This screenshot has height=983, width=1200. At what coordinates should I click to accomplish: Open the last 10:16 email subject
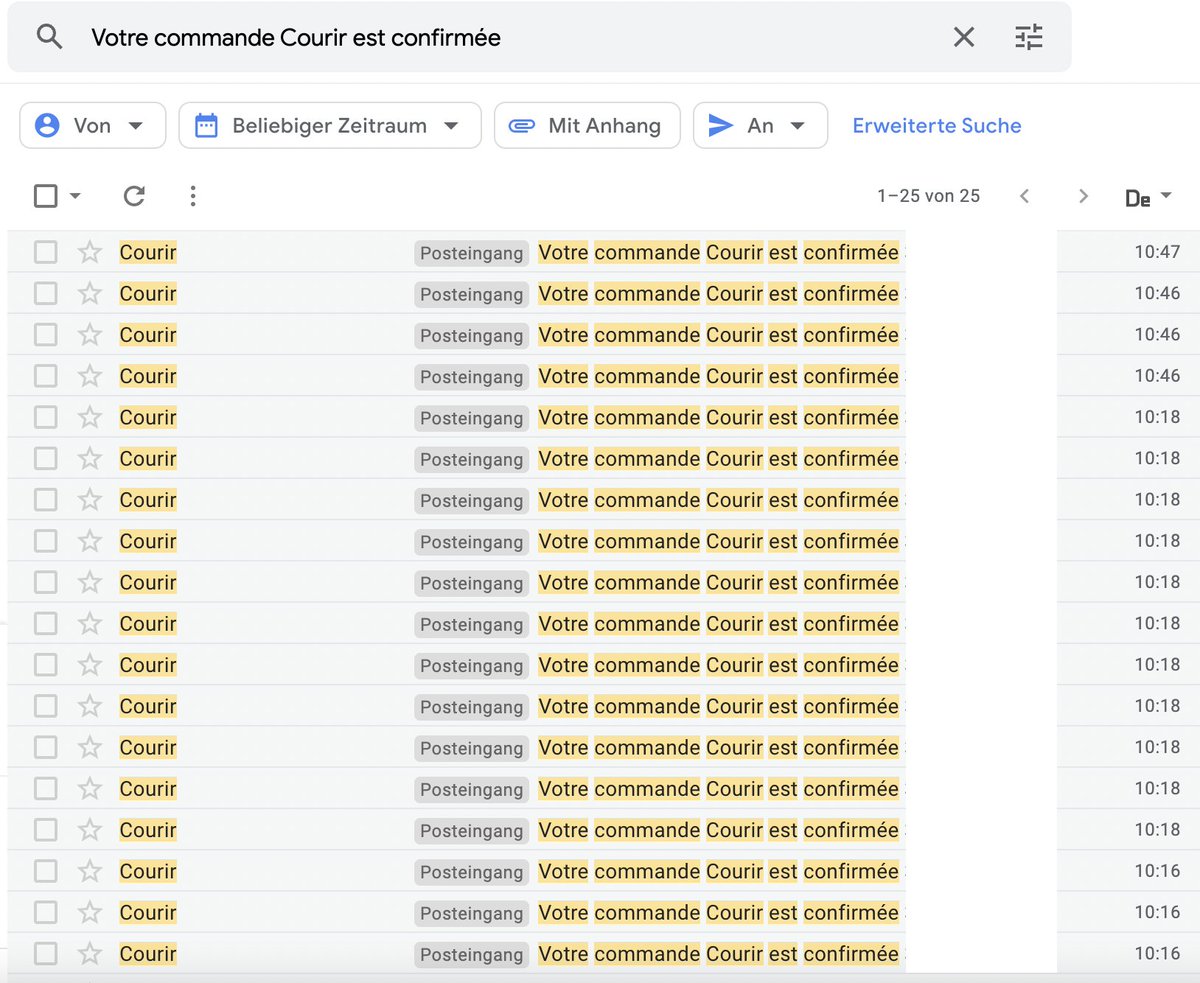pos(719,953)
